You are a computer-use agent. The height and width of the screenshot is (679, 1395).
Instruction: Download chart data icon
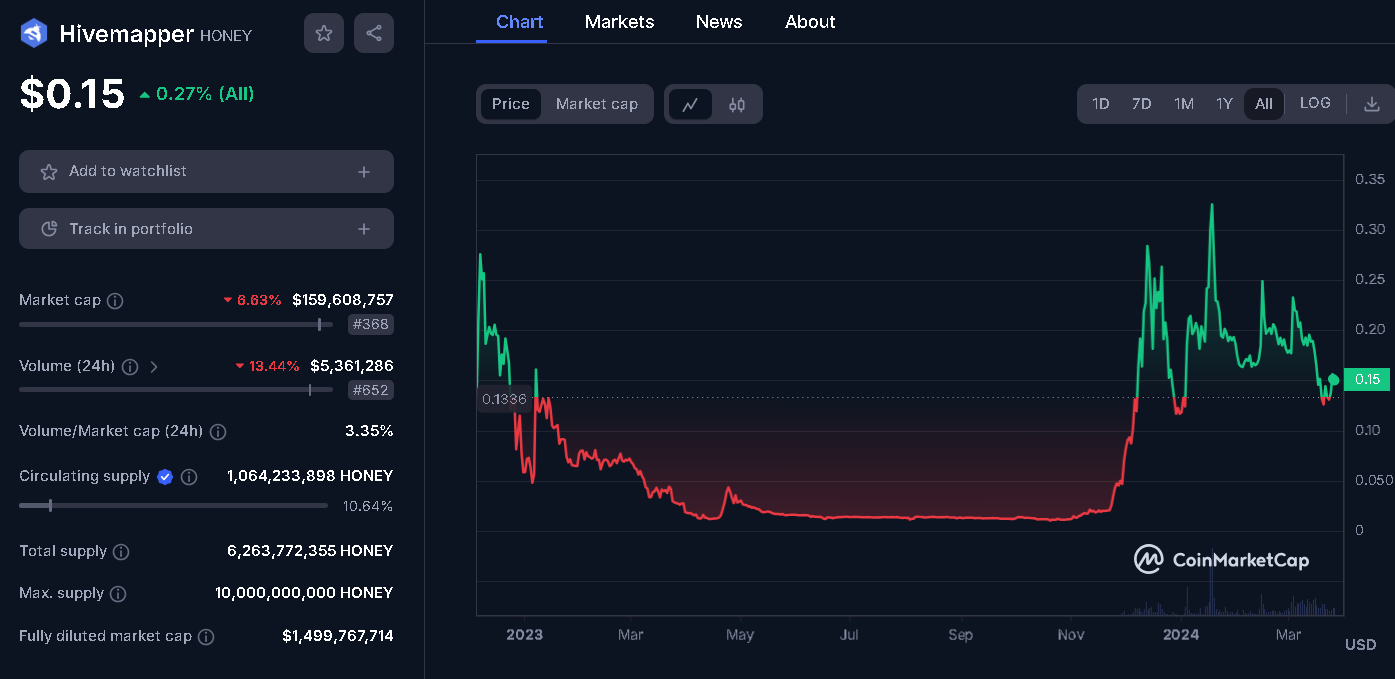tap(1372, 104)
